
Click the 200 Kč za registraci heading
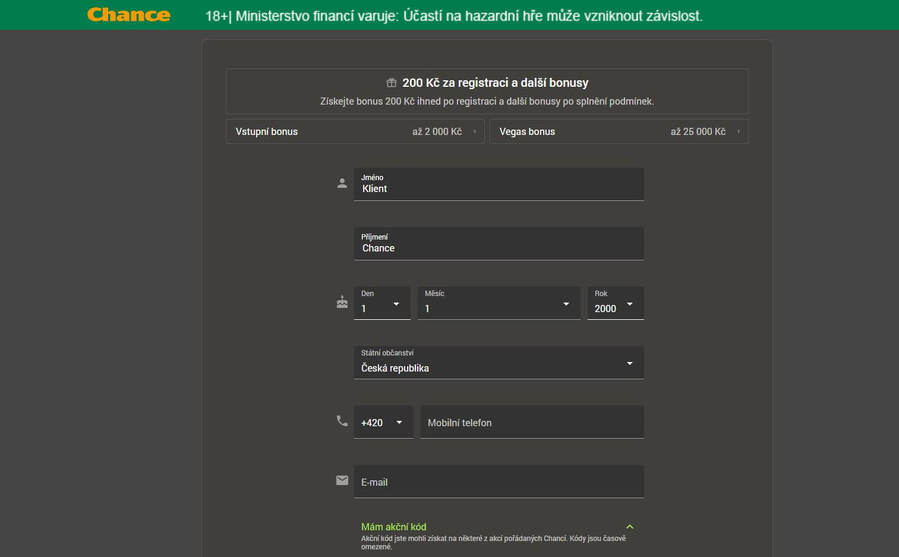coord(495,83)
